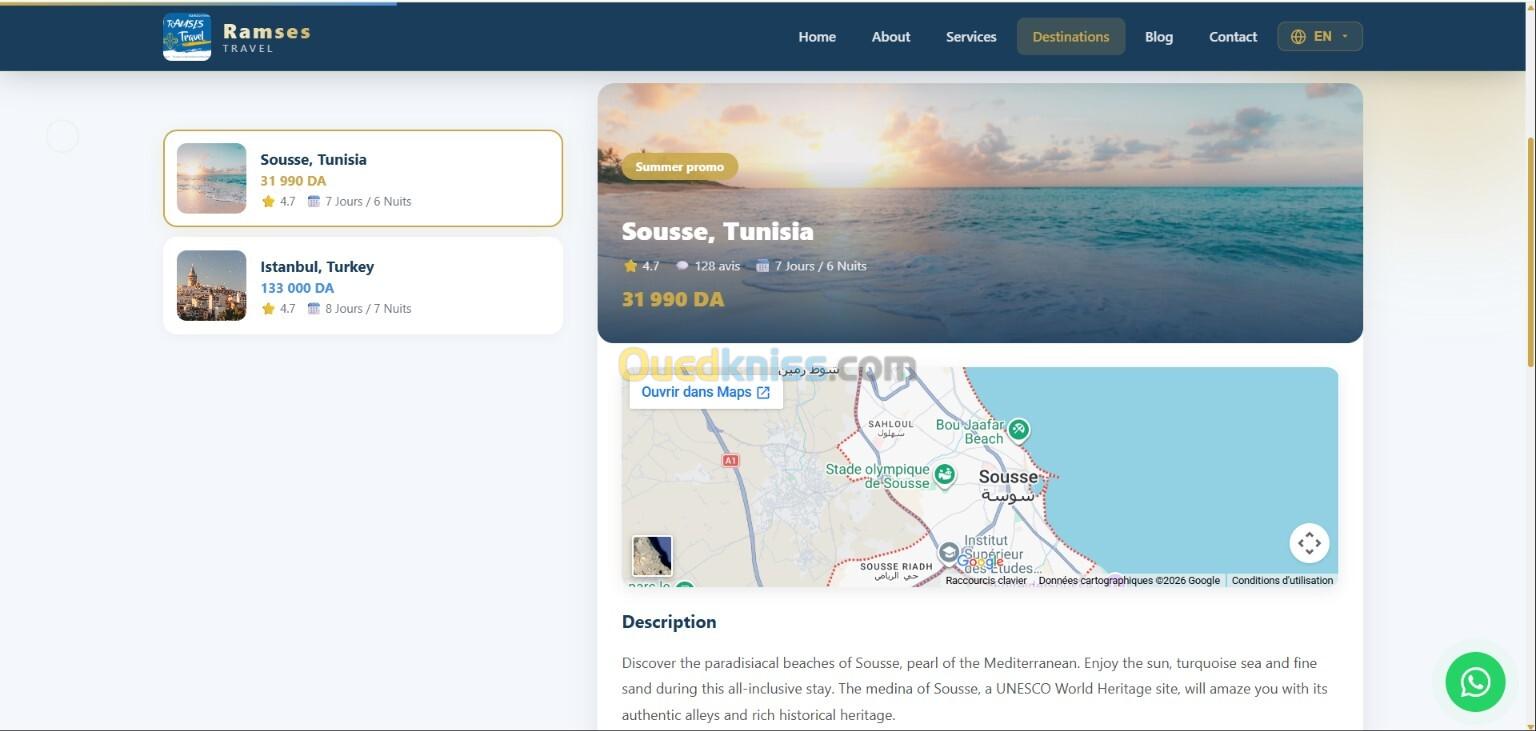
Task: Click the Sousse city label on map
Action: (1008, 477)
